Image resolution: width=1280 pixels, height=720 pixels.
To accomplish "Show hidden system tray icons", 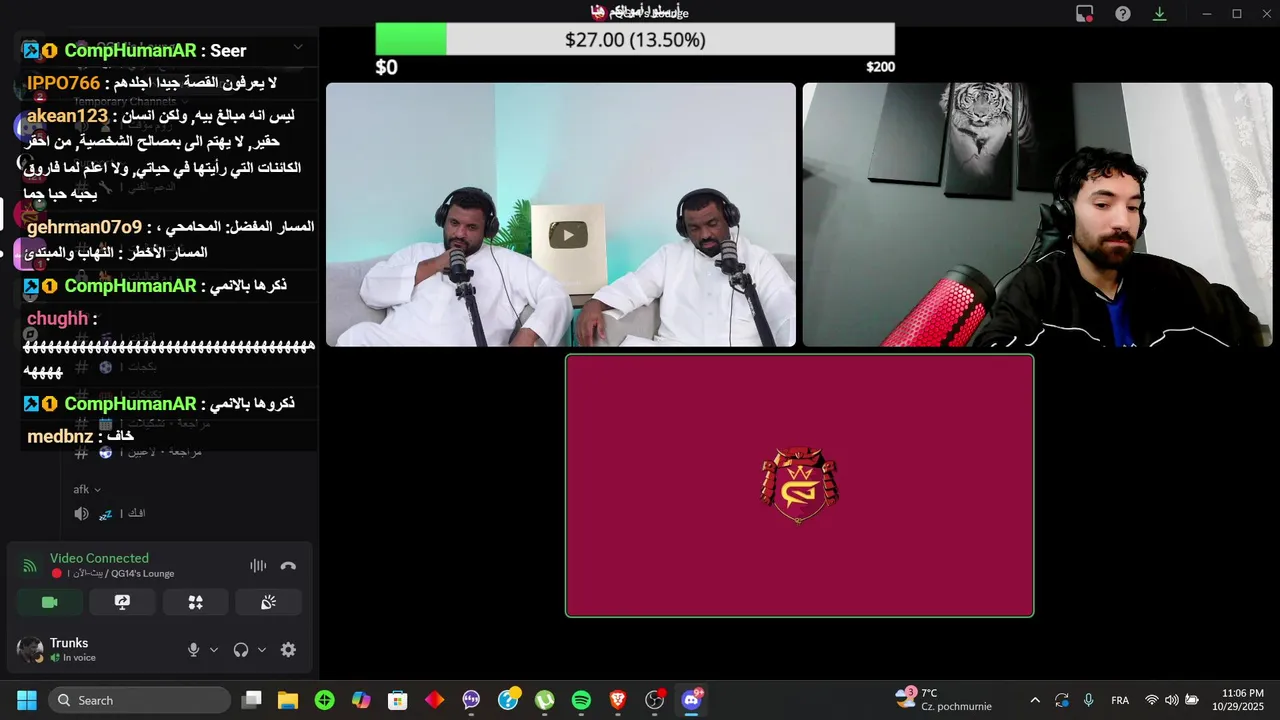I will 1035,700.
